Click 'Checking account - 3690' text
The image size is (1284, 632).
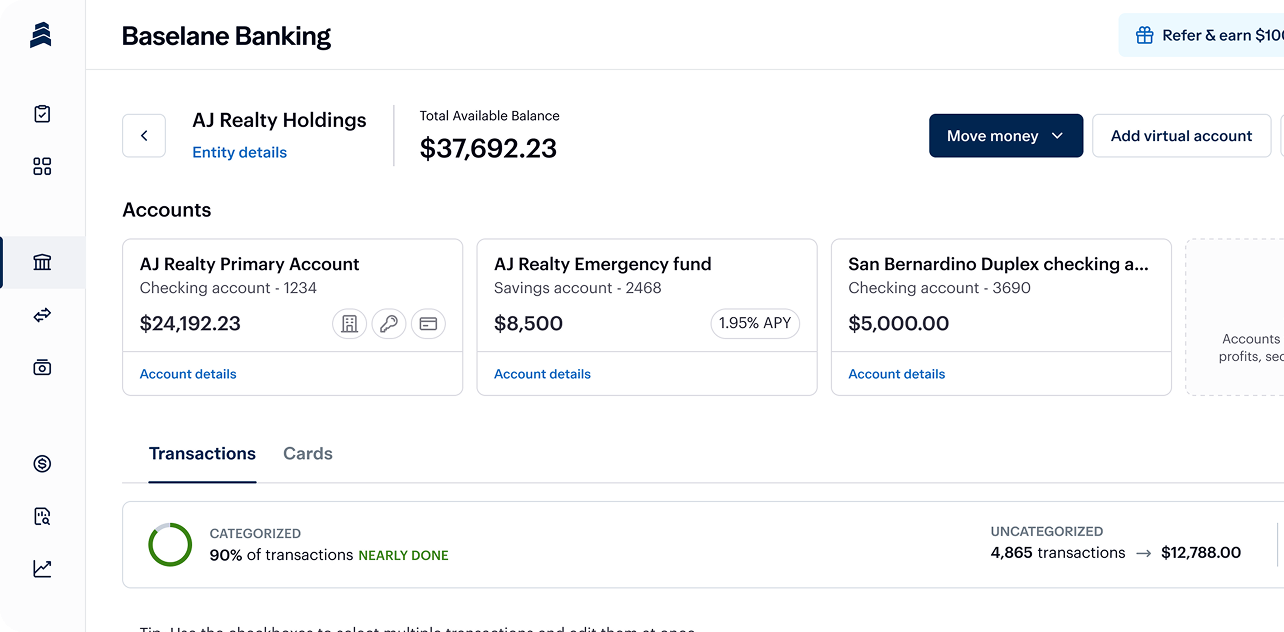(939, 288)
